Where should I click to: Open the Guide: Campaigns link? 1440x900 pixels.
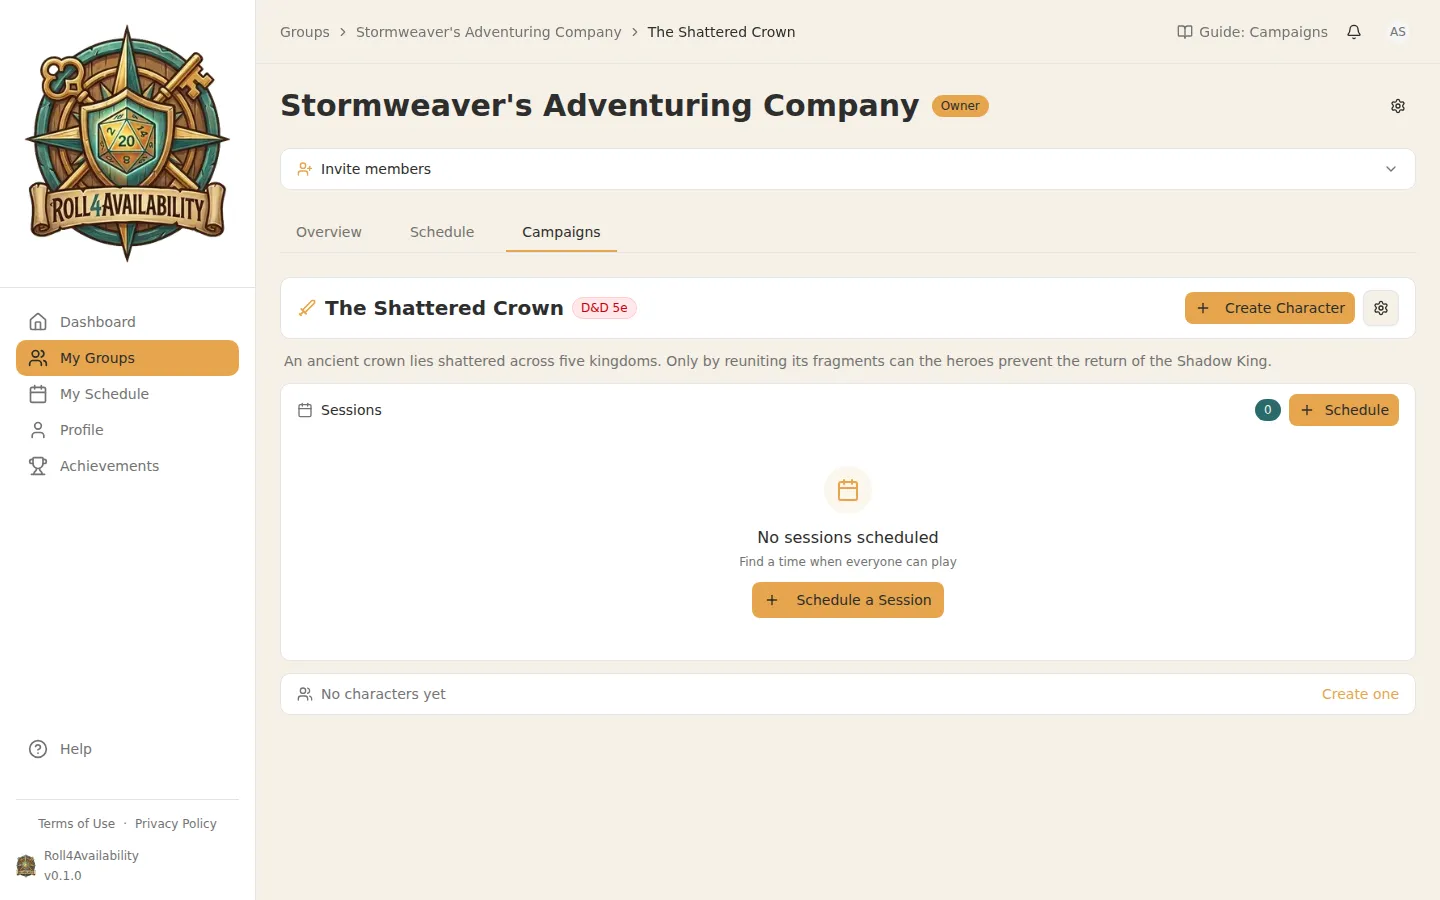tap(1252, 32)
